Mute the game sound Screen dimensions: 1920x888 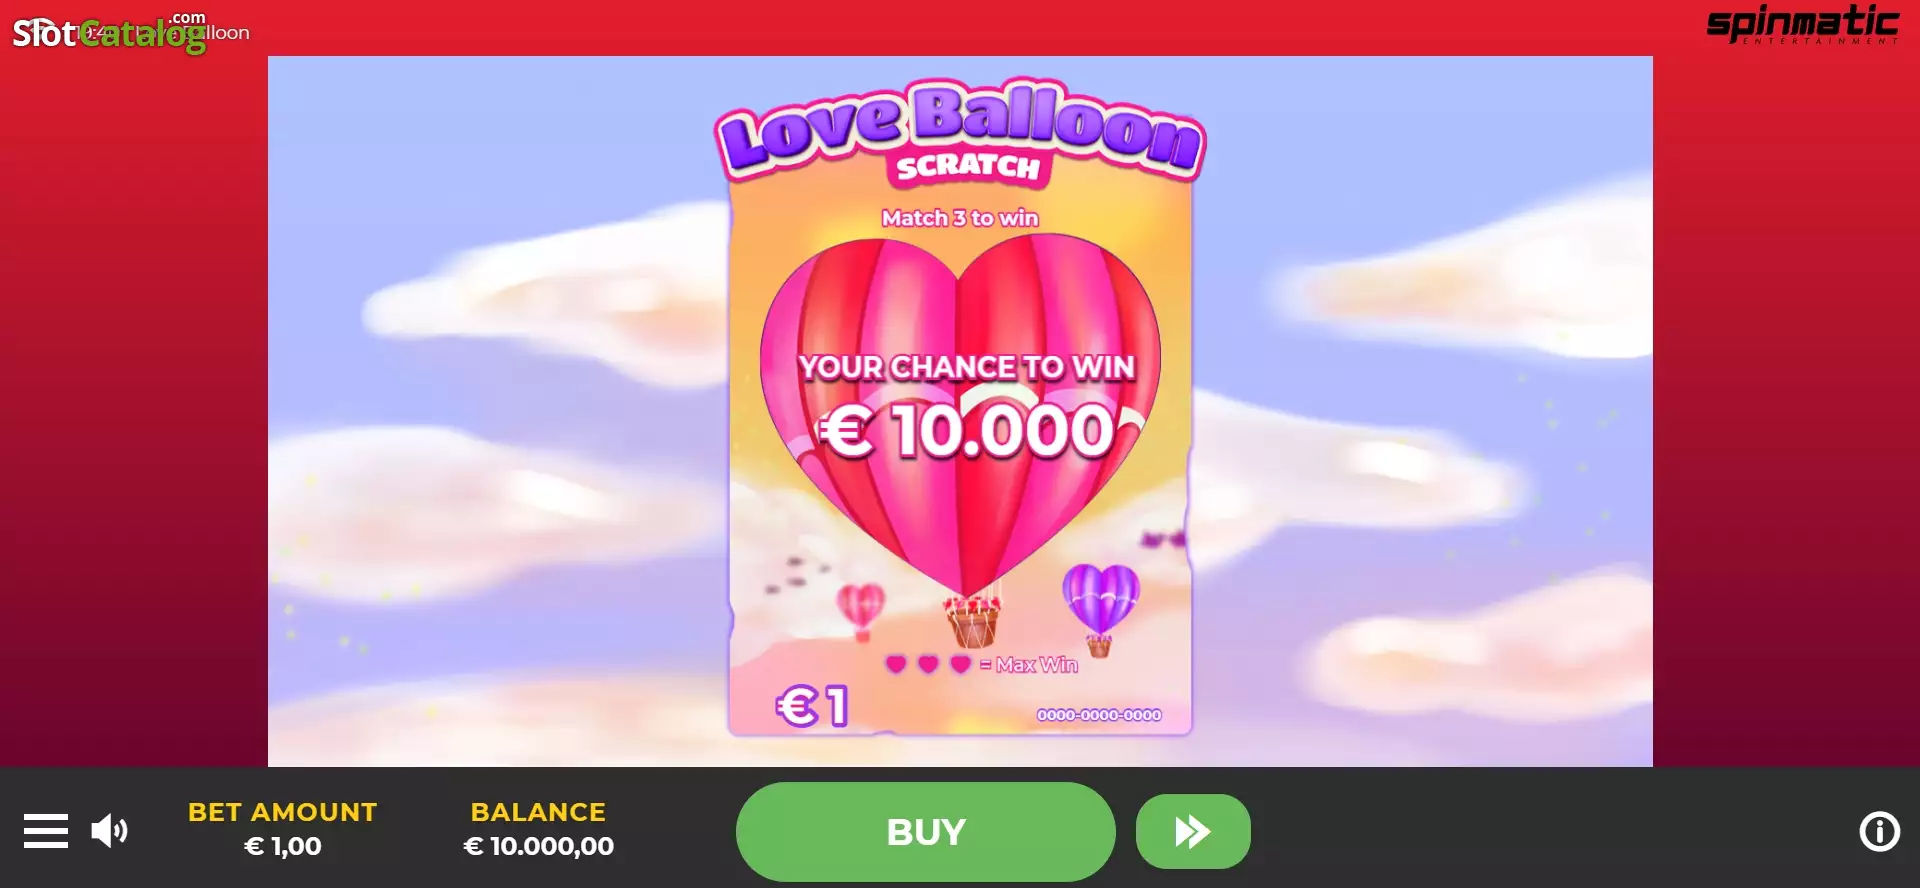pyautogui.click(x=109, y=831)
